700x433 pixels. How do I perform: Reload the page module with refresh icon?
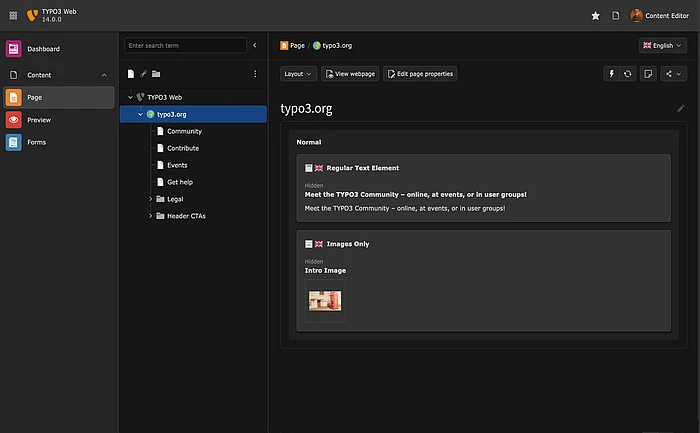(x=628, y=73)
